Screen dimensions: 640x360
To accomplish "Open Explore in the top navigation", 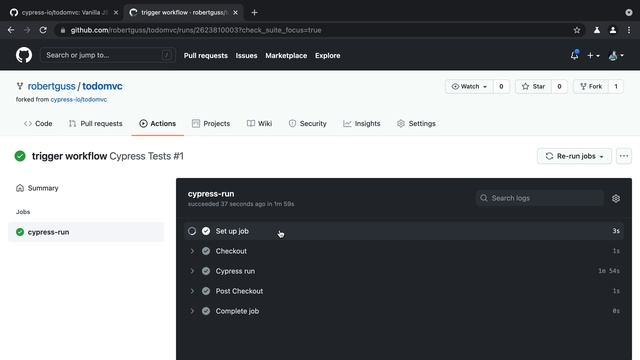I will point(327,56).
